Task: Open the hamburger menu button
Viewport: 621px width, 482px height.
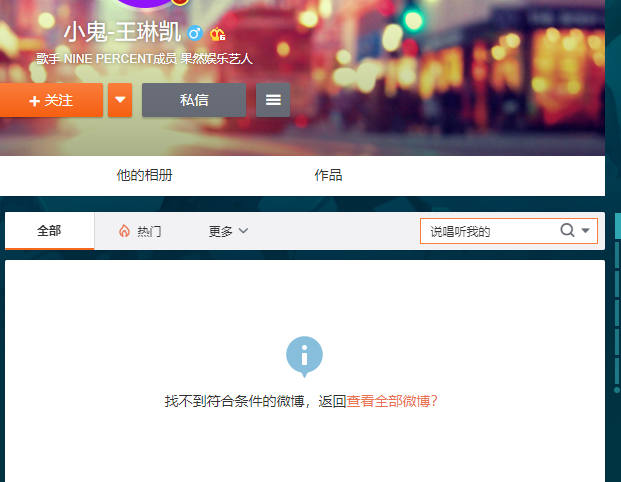Action: 273,100
